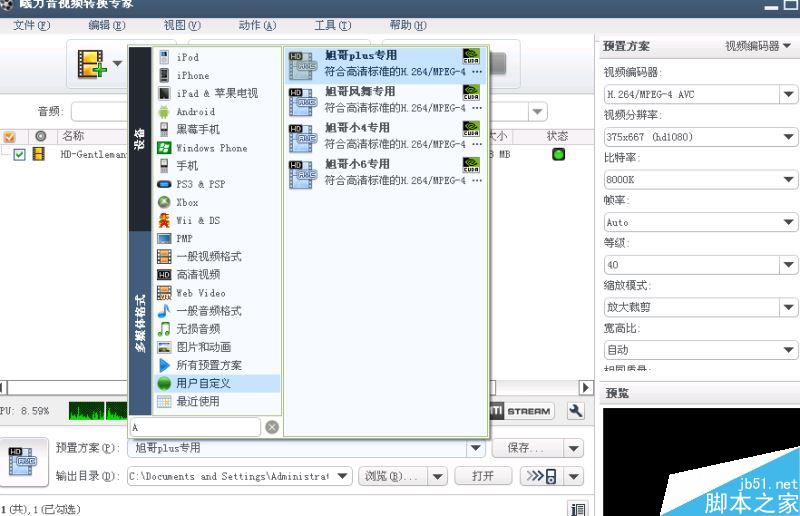Choose the 黑莓手机 category
This screenshot has height=516, width=800.
pyautogui.click(x=217, y=130)
